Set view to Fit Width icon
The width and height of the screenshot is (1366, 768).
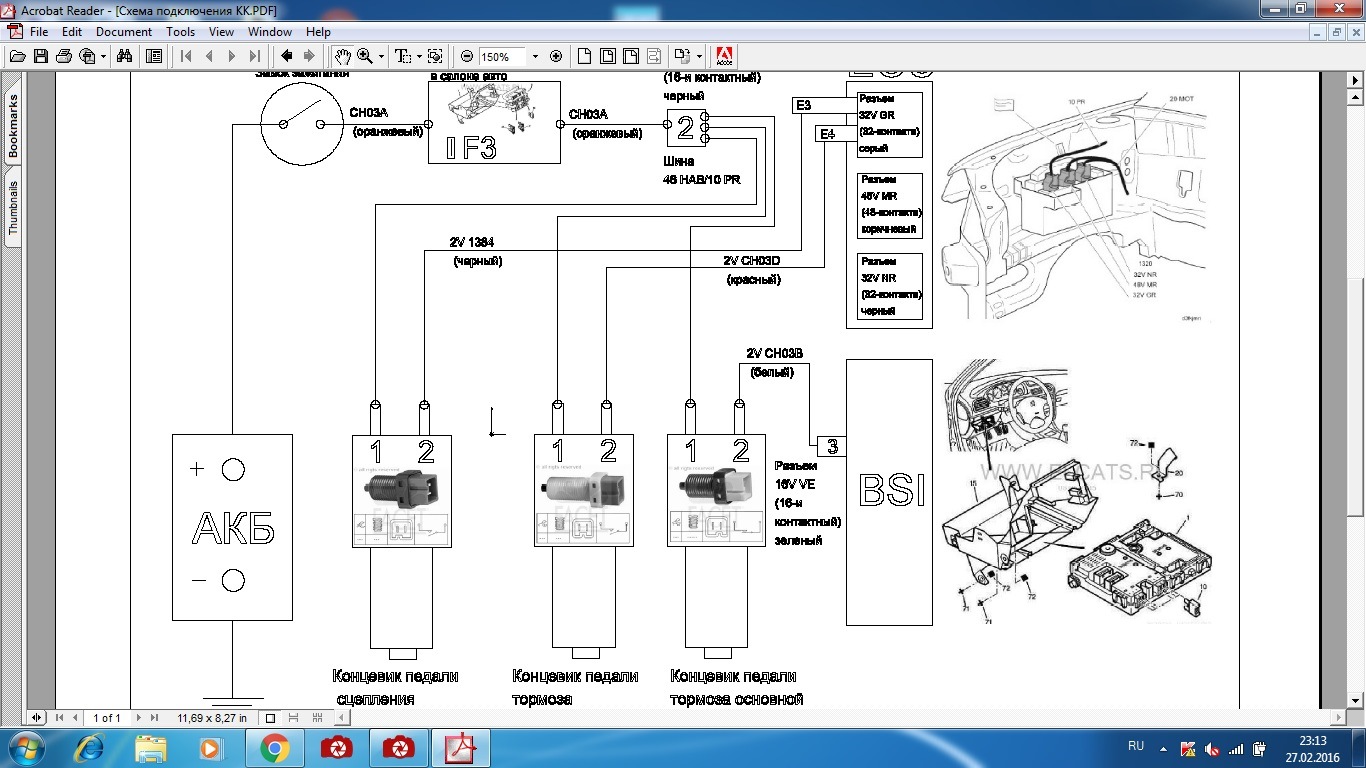coord(631,56)
